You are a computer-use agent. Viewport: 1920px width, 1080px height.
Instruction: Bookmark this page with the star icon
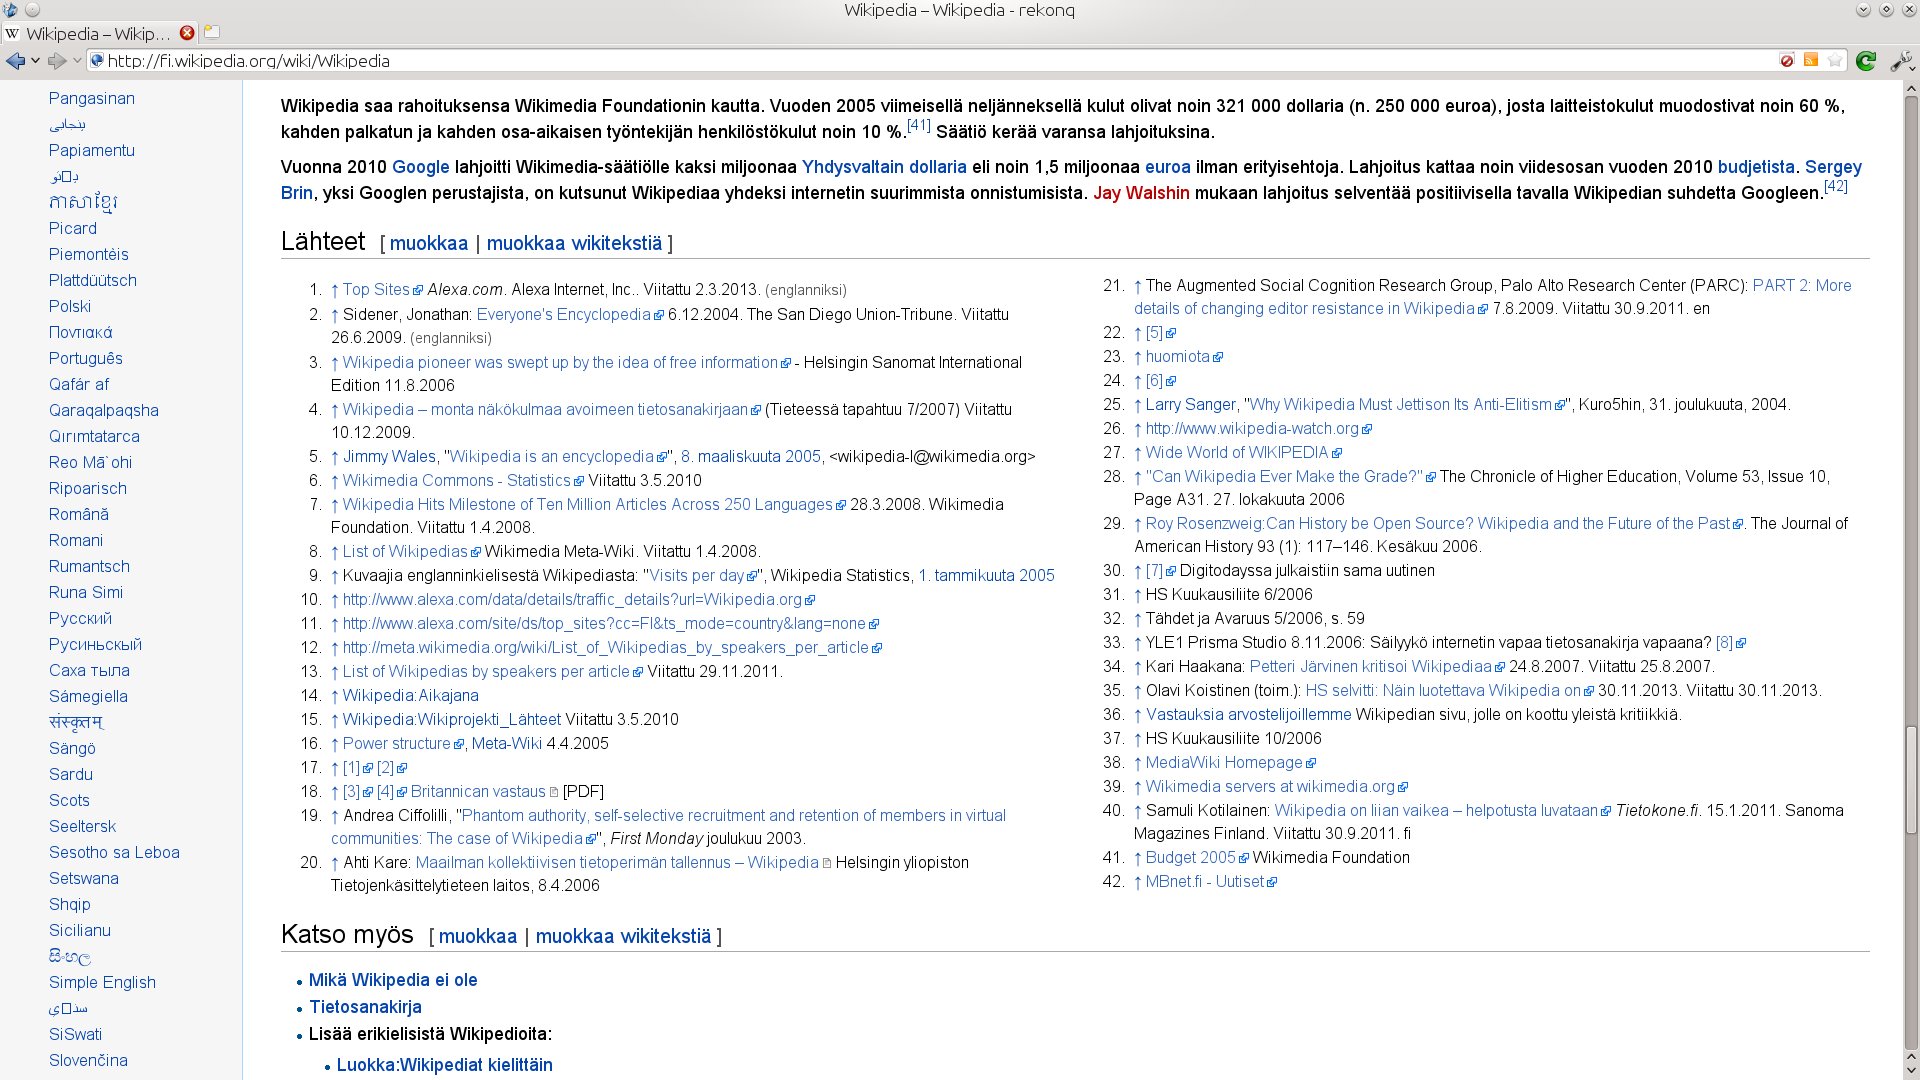point(1835,61)
